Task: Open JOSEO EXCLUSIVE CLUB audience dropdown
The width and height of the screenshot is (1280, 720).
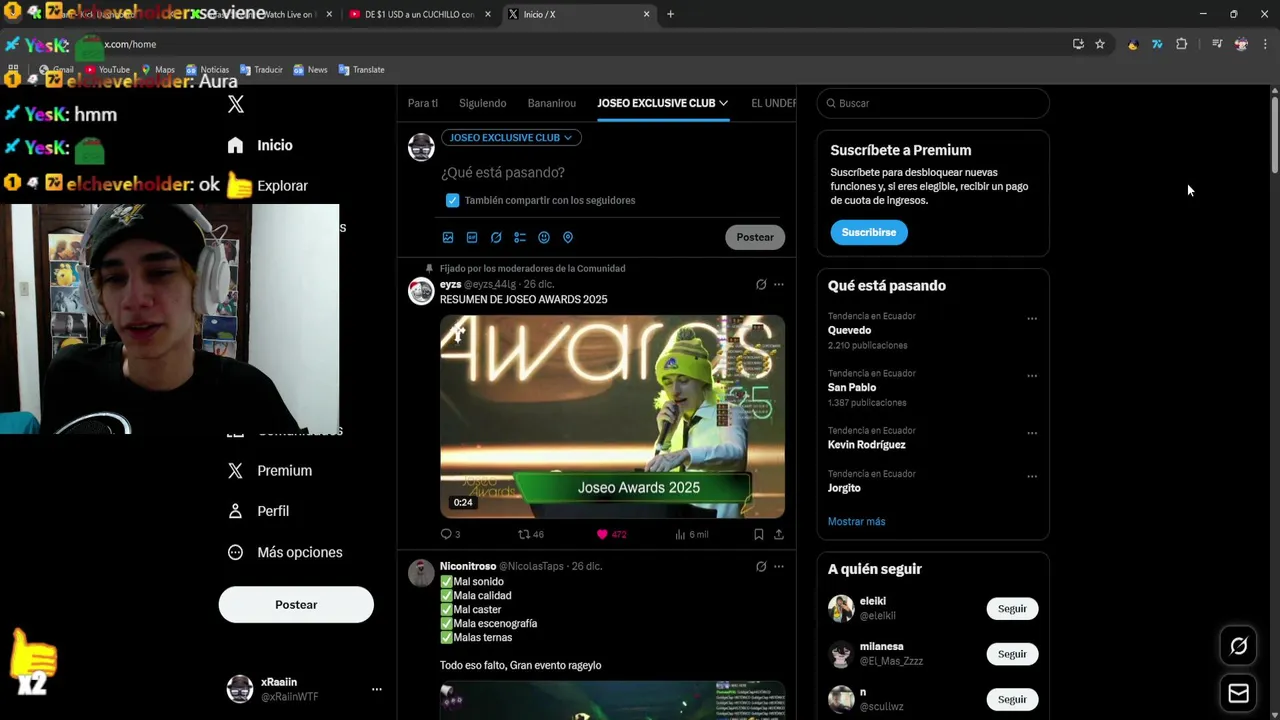Action: tap(511, 137)
